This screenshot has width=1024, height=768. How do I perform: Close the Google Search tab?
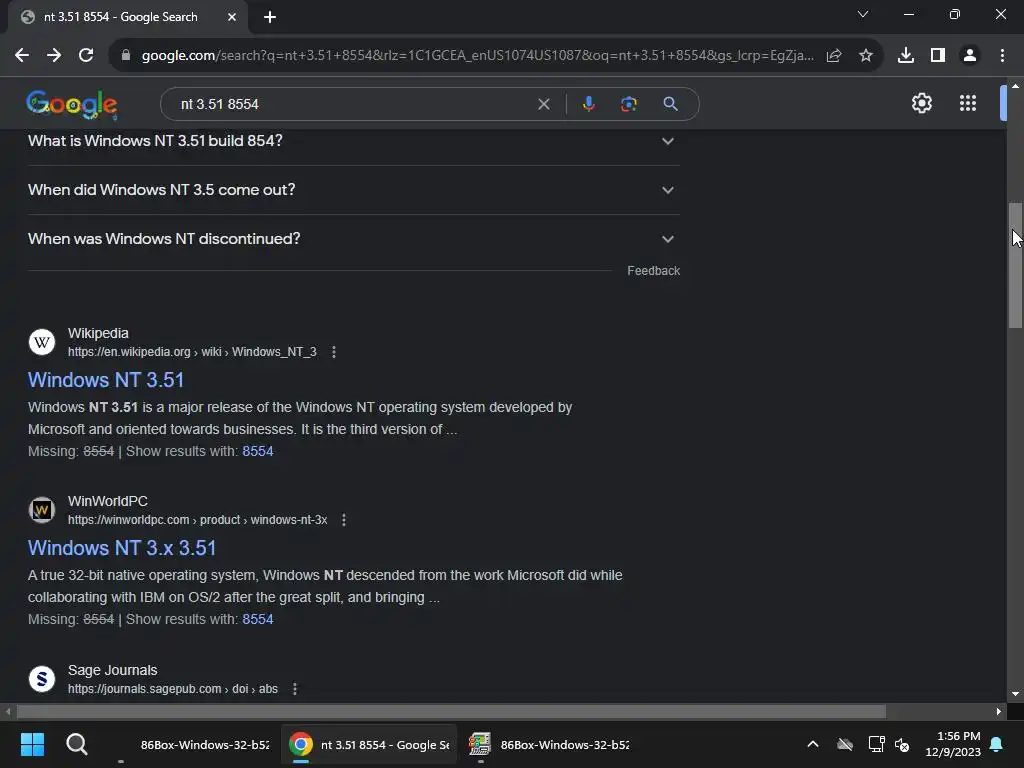tap(232, 17)
